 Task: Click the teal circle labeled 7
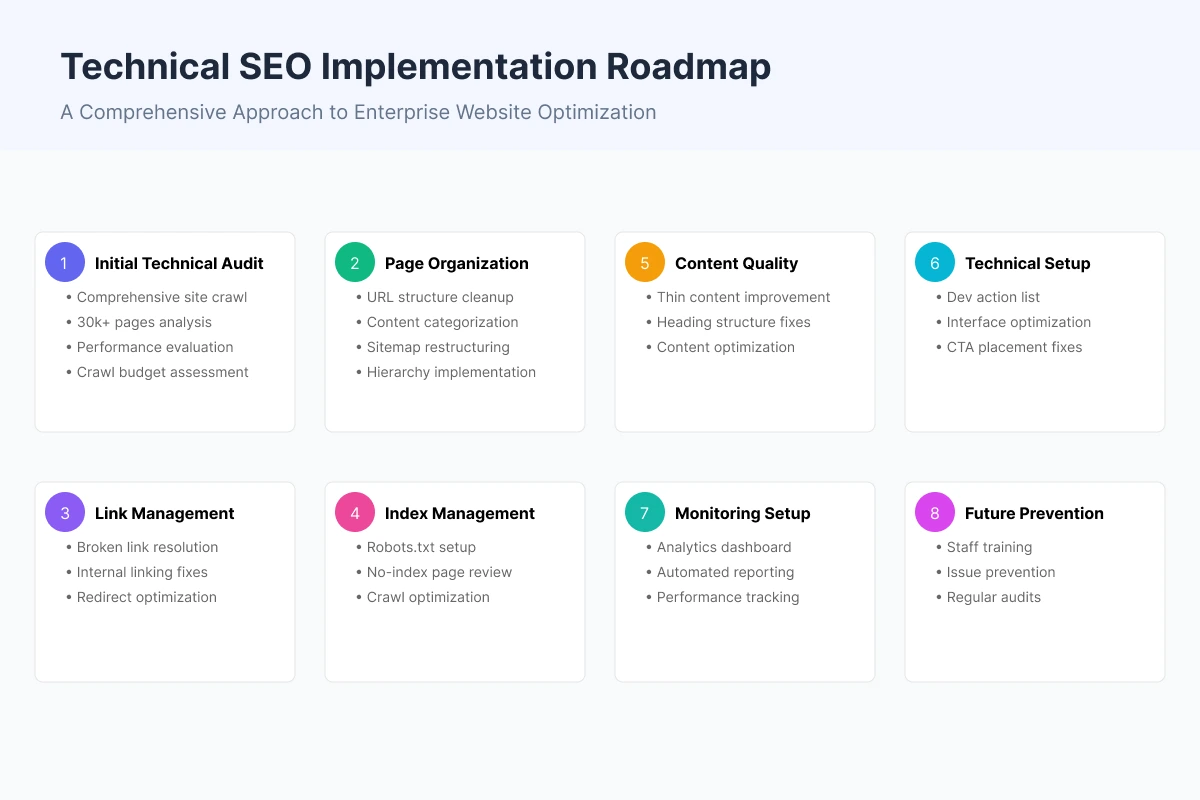point(644,512)
